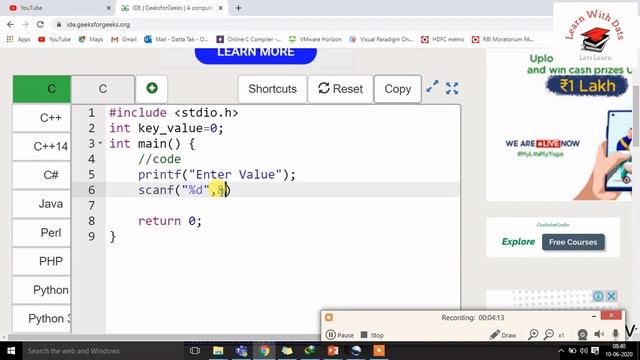Reload the page with refresh icon

(x=40, y=24)
